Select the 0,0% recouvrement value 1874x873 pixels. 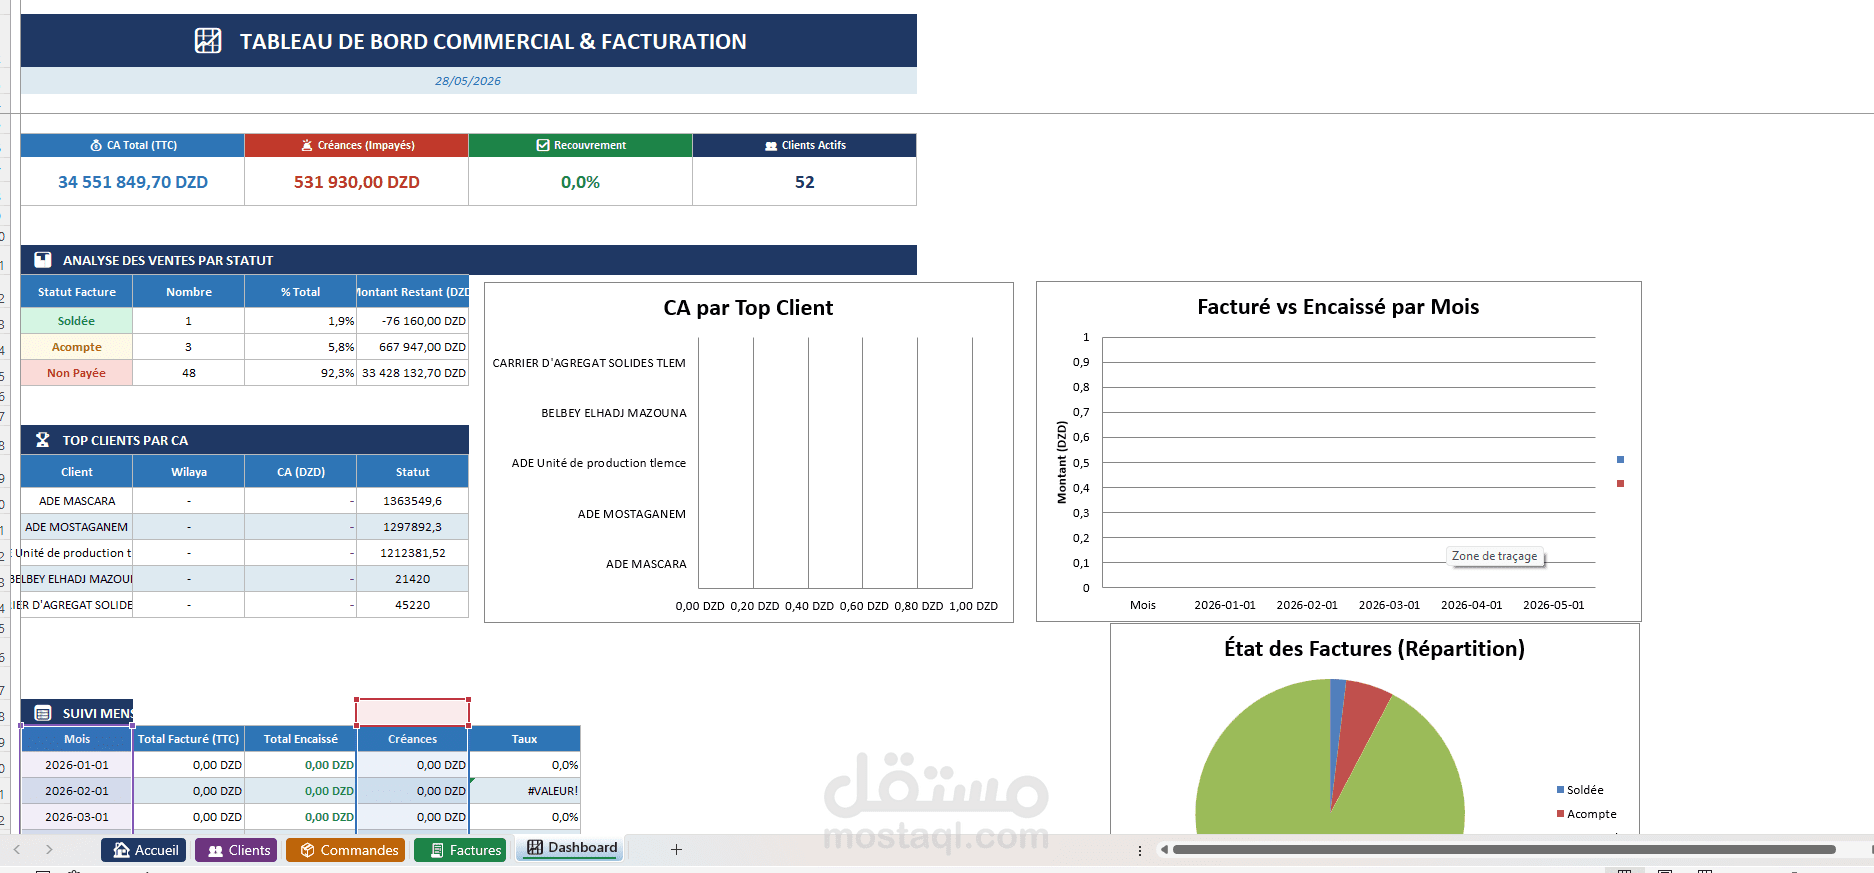(x=581, y=182)
